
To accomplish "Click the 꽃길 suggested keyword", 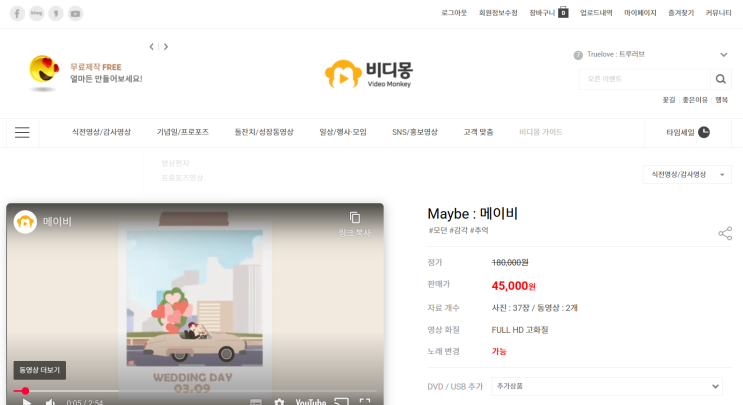I will point(669,100).
